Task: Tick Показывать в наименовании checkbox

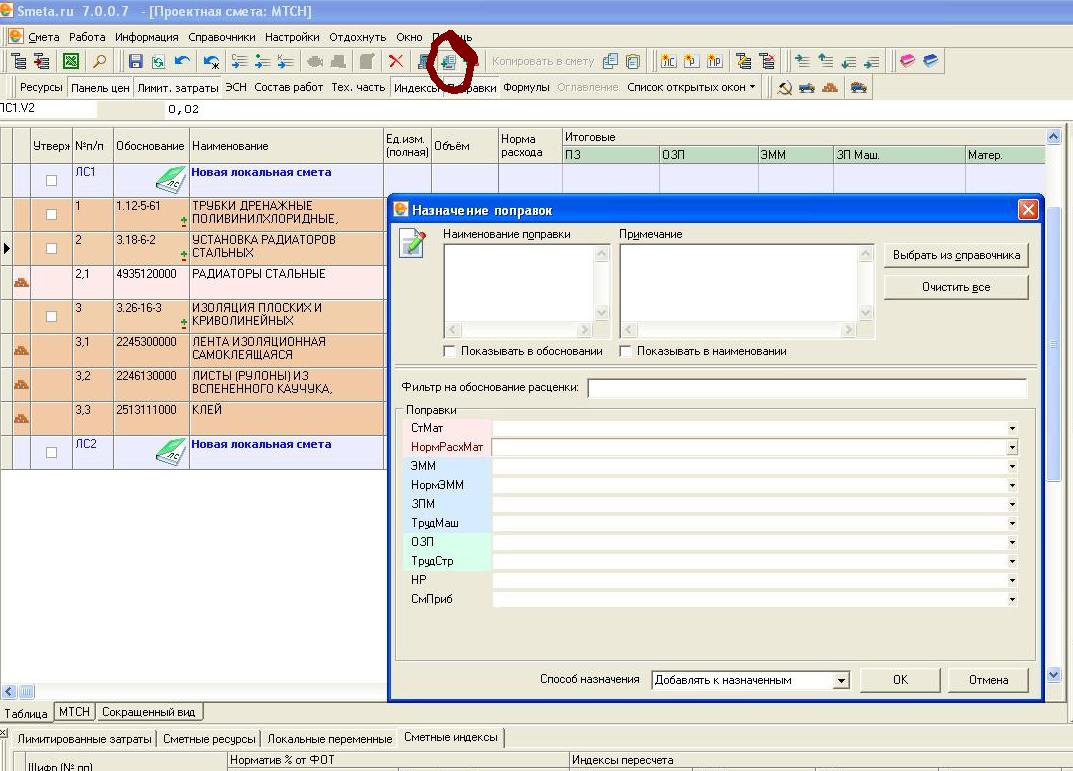Action: click(625, 351)
